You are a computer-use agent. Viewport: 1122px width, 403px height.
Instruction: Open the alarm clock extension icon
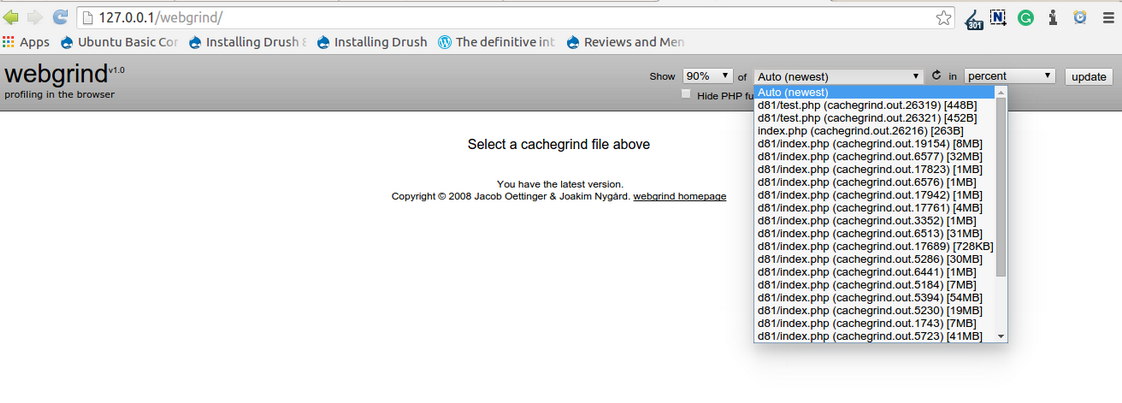1080,17
